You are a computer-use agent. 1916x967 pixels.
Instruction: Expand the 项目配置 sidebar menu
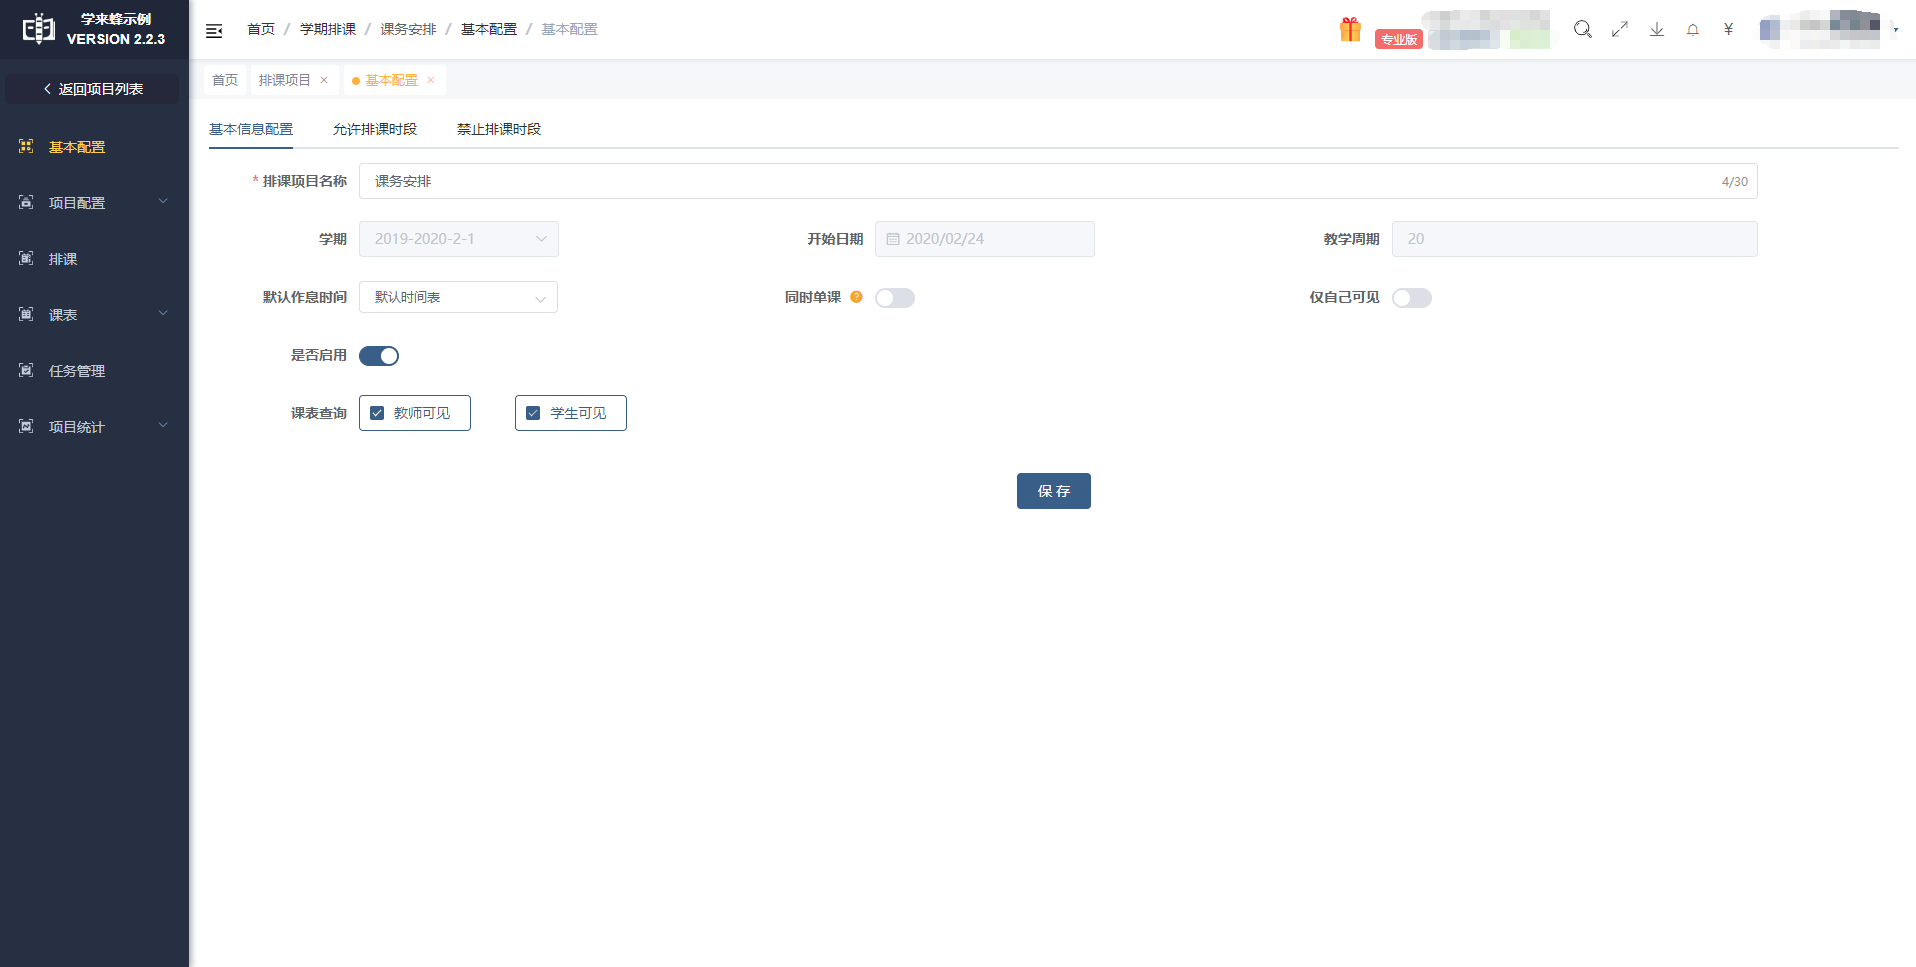coord(94,203)
